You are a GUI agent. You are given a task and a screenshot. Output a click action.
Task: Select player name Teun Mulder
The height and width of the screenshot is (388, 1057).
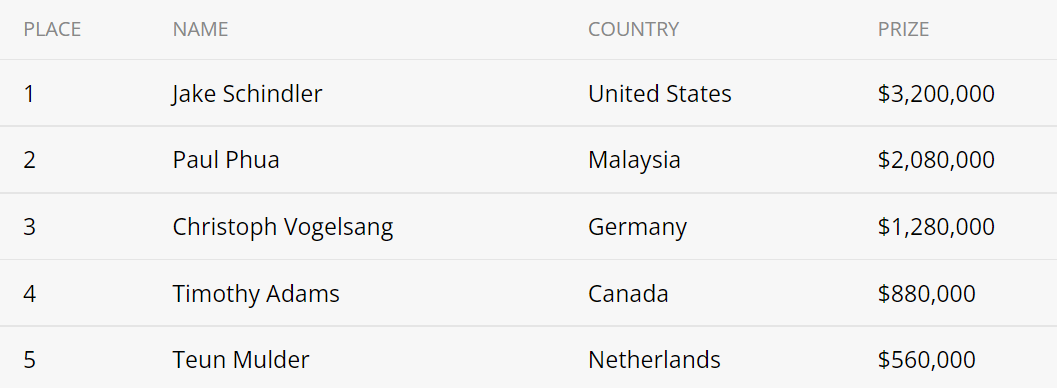241,360
